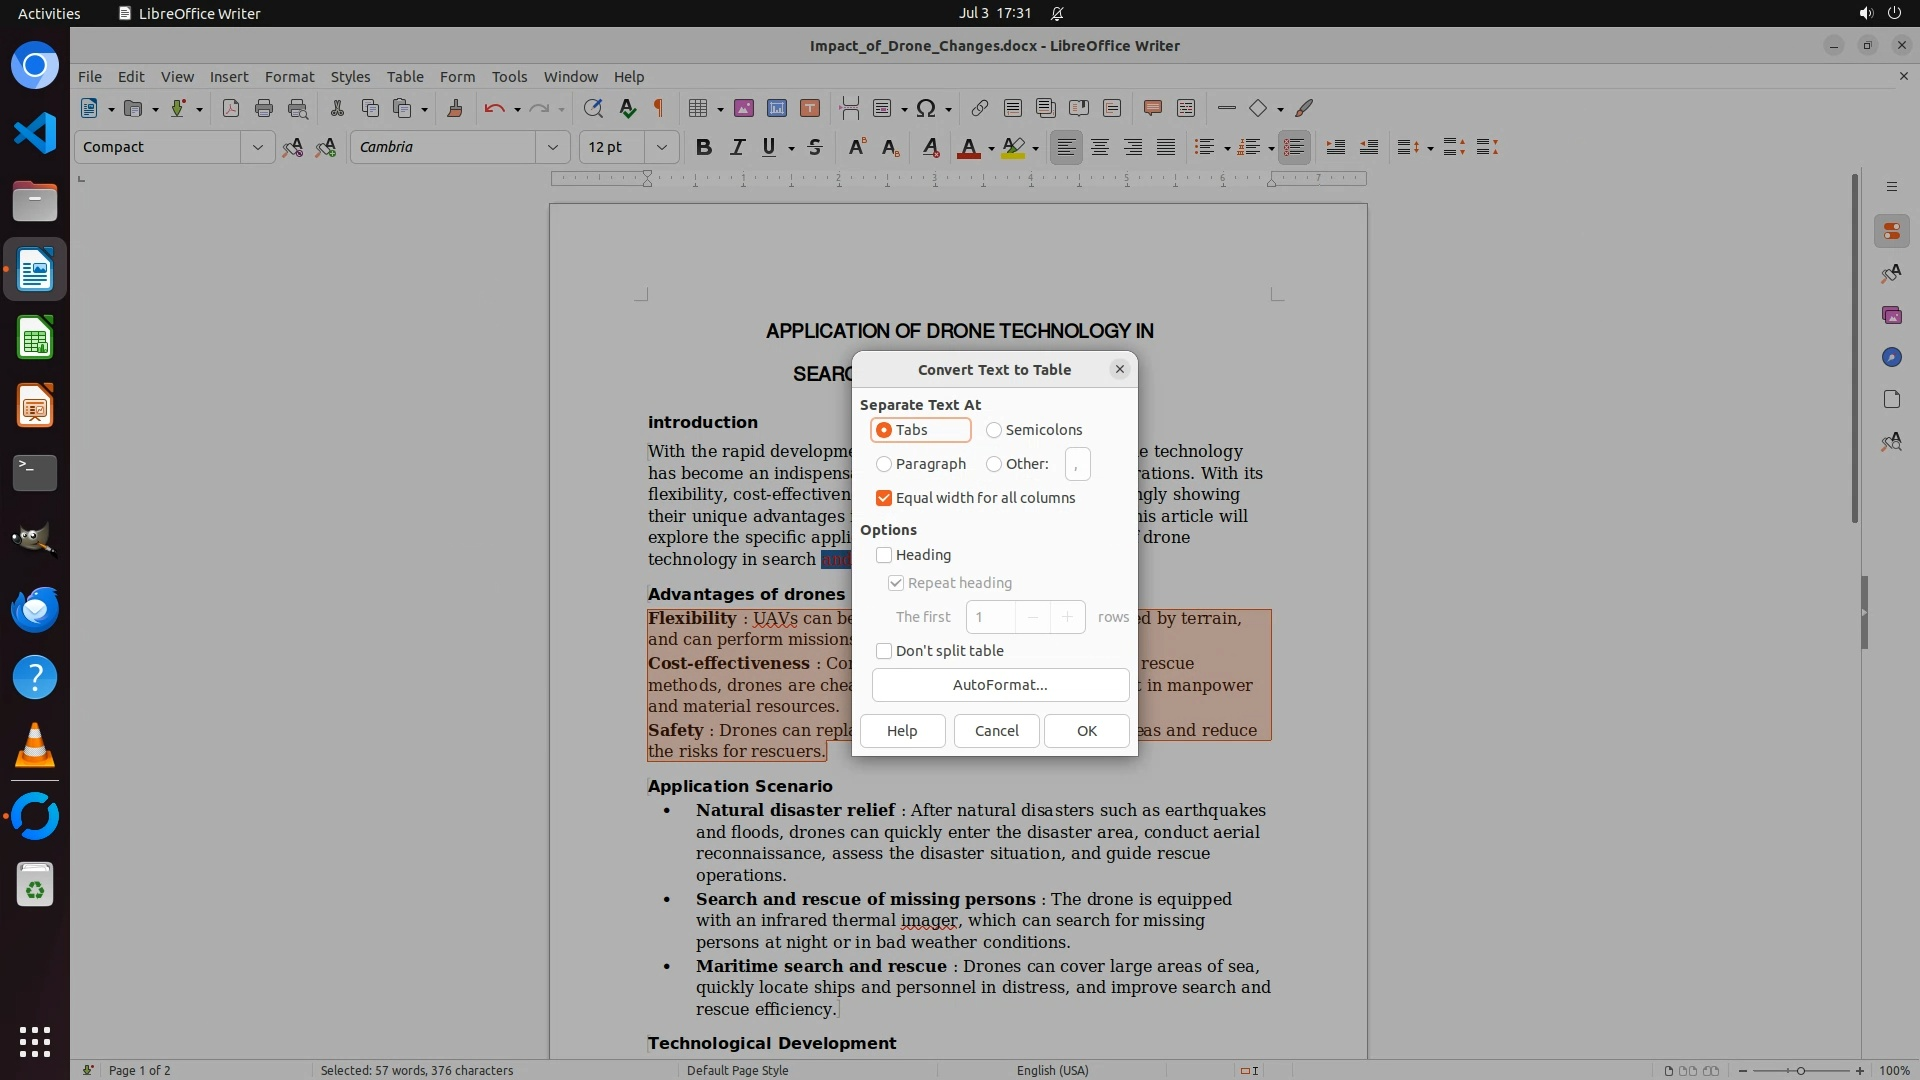Screen dimensions: 1920x1080
Task: Click the AutoFormat... button
Action: (x=1000, y=685)
